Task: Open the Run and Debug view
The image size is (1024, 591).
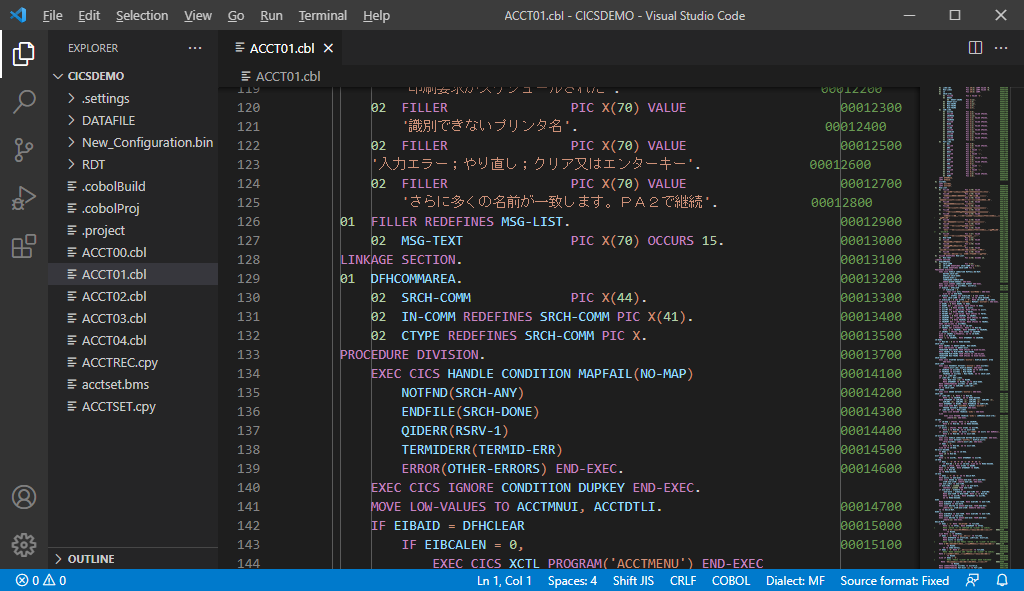Action: pos(24,199)
